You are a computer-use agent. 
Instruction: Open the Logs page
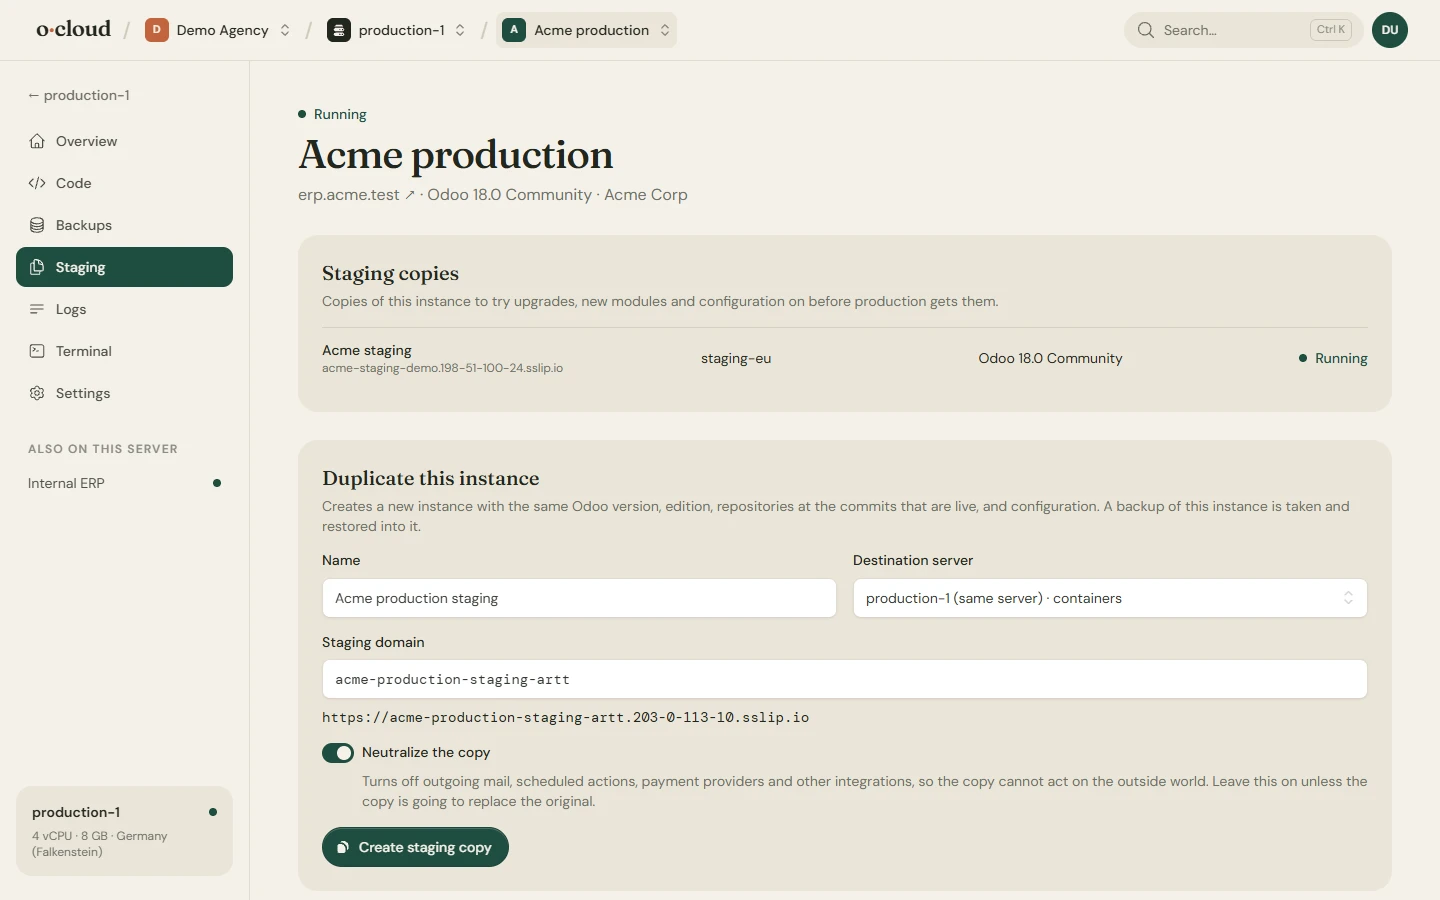click(124, 309)
